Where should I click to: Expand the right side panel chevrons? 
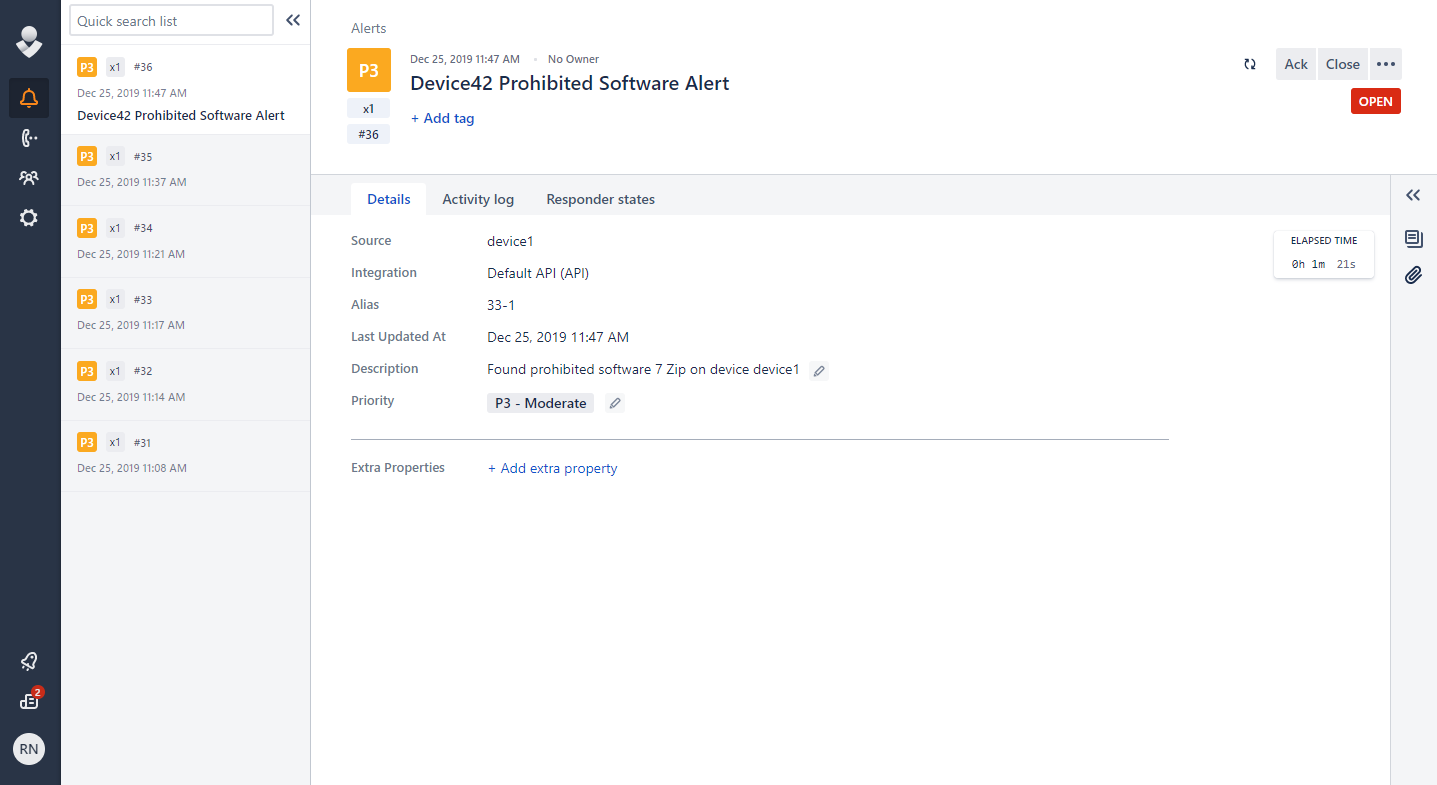click(x=1413, y=195)
